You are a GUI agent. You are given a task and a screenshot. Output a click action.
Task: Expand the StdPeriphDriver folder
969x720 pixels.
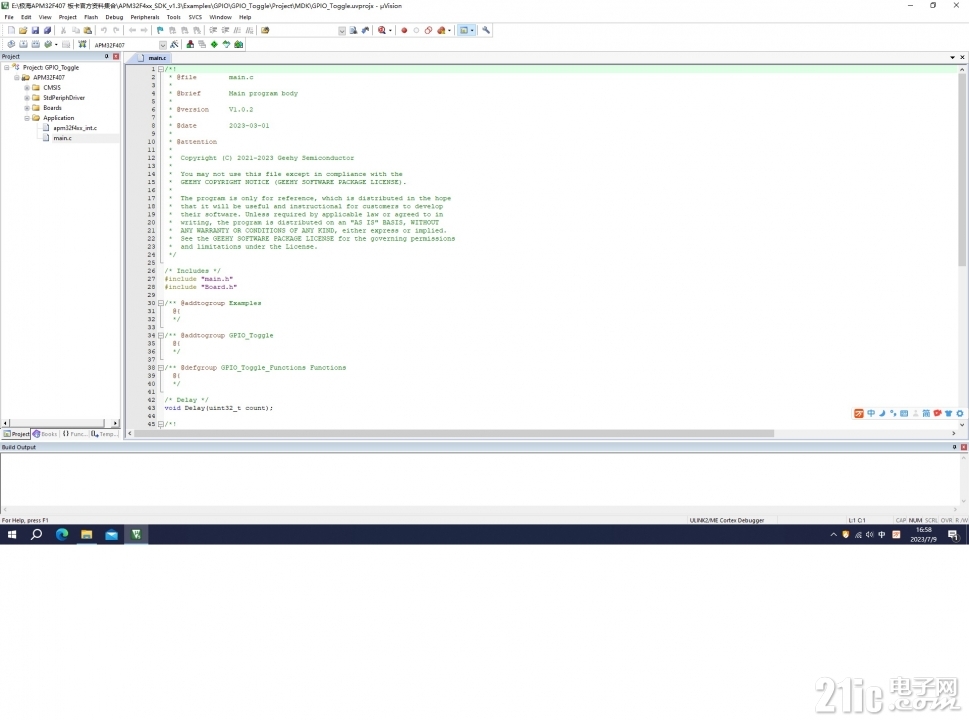click(27, 98)
